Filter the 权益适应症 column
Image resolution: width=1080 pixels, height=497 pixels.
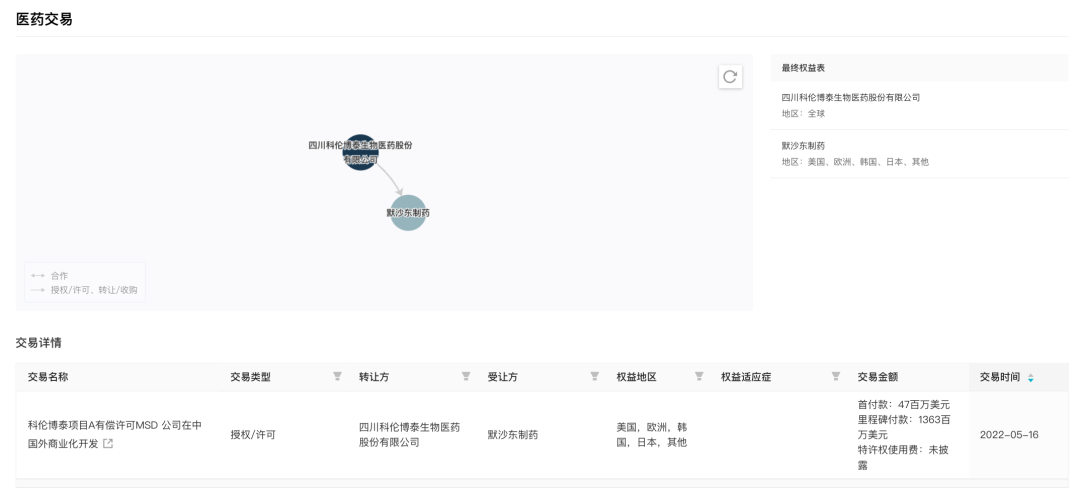(x=835, y=377)
